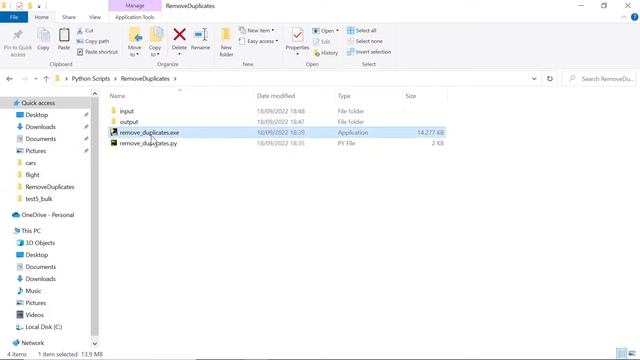Click Invert selection
The width and height of the screenshot is (640, 360).
tap(369, 52)
